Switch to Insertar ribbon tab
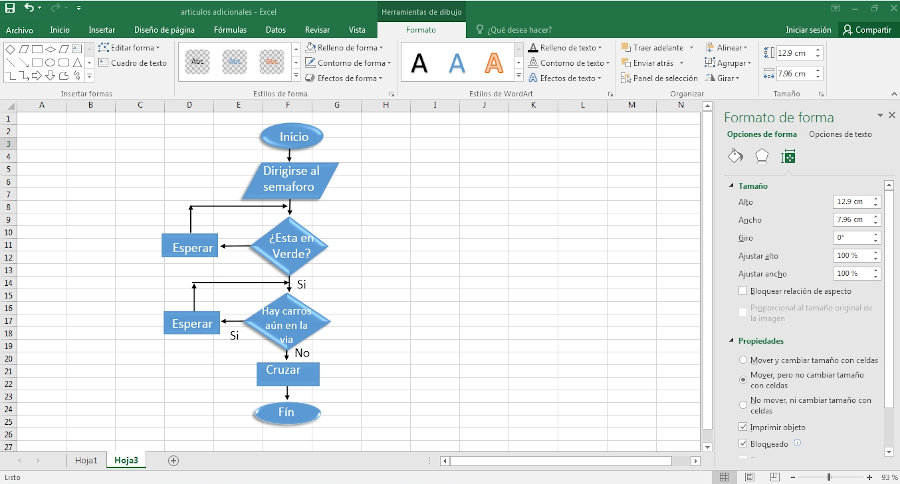Viewport: 900px width, 484px height. [x=102, y=30]
